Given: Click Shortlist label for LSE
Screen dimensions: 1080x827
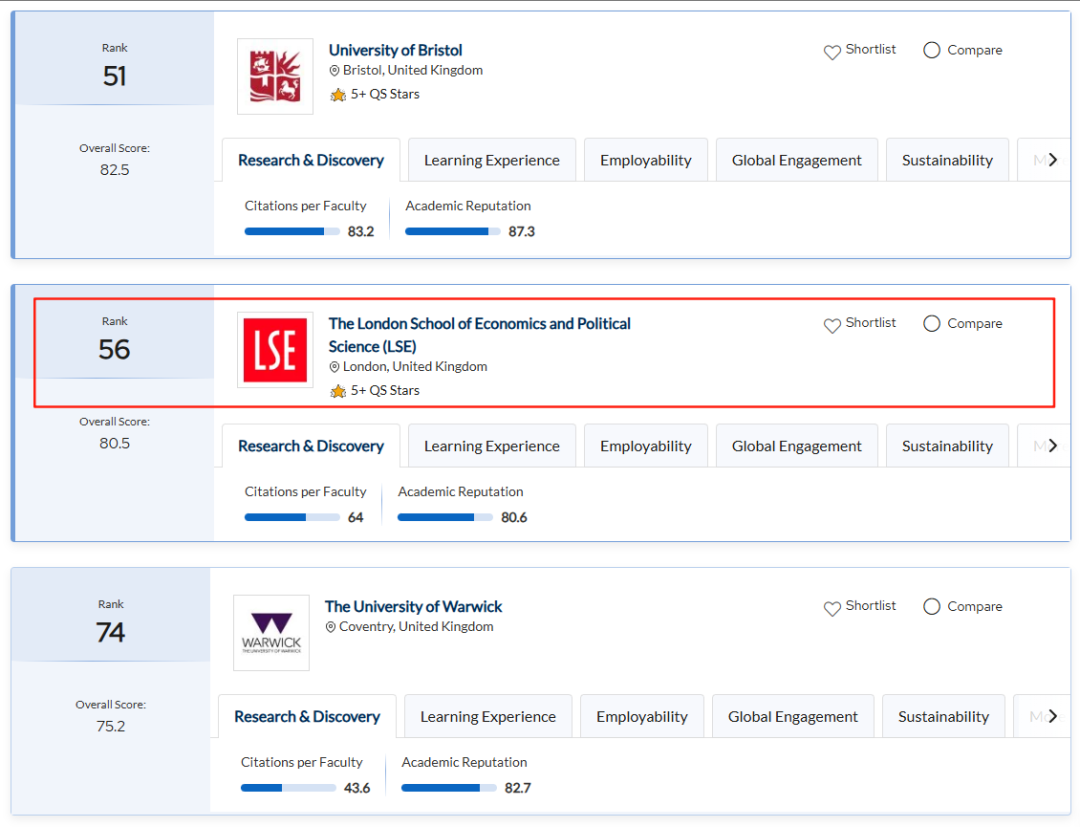Looking at the screenshot, I should [x=871, y=323].
